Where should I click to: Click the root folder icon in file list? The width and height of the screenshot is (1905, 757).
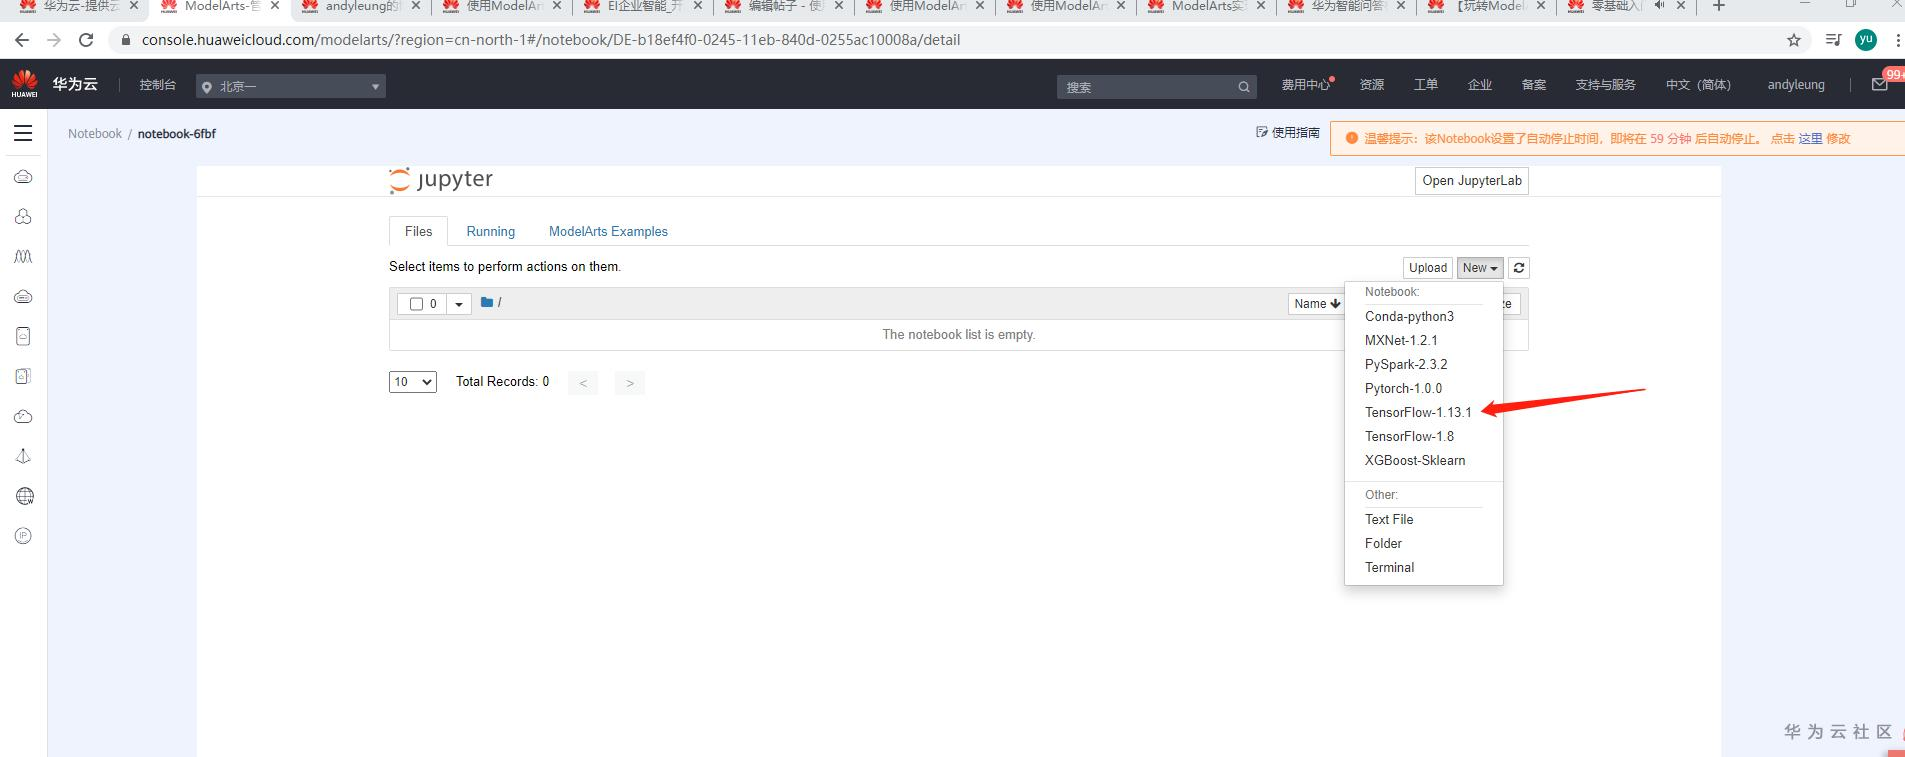click(x=487, y=302)
